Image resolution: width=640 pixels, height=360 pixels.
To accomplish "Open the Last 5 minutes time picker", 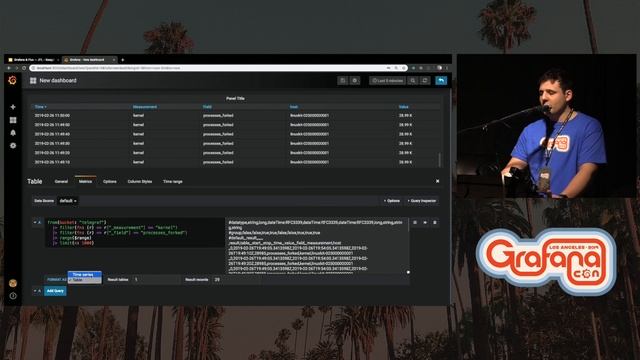I will [387, 80].
